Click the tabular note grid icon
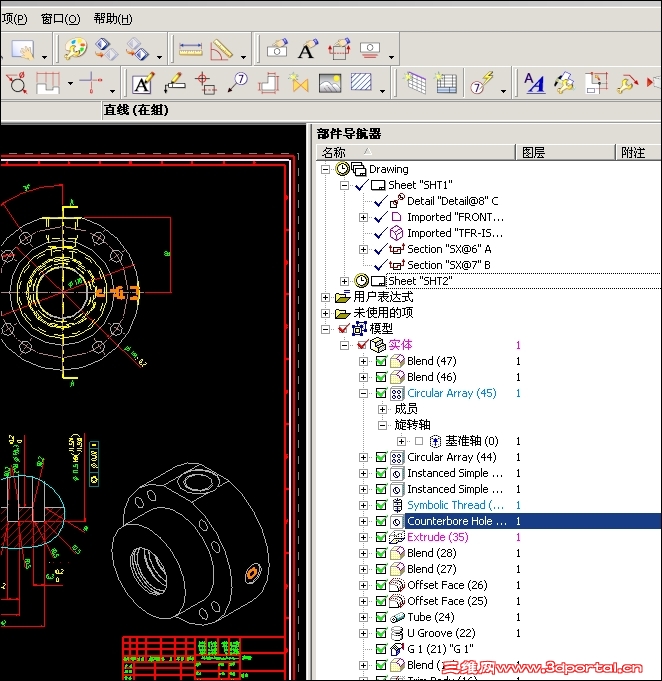 coord(415,82)
